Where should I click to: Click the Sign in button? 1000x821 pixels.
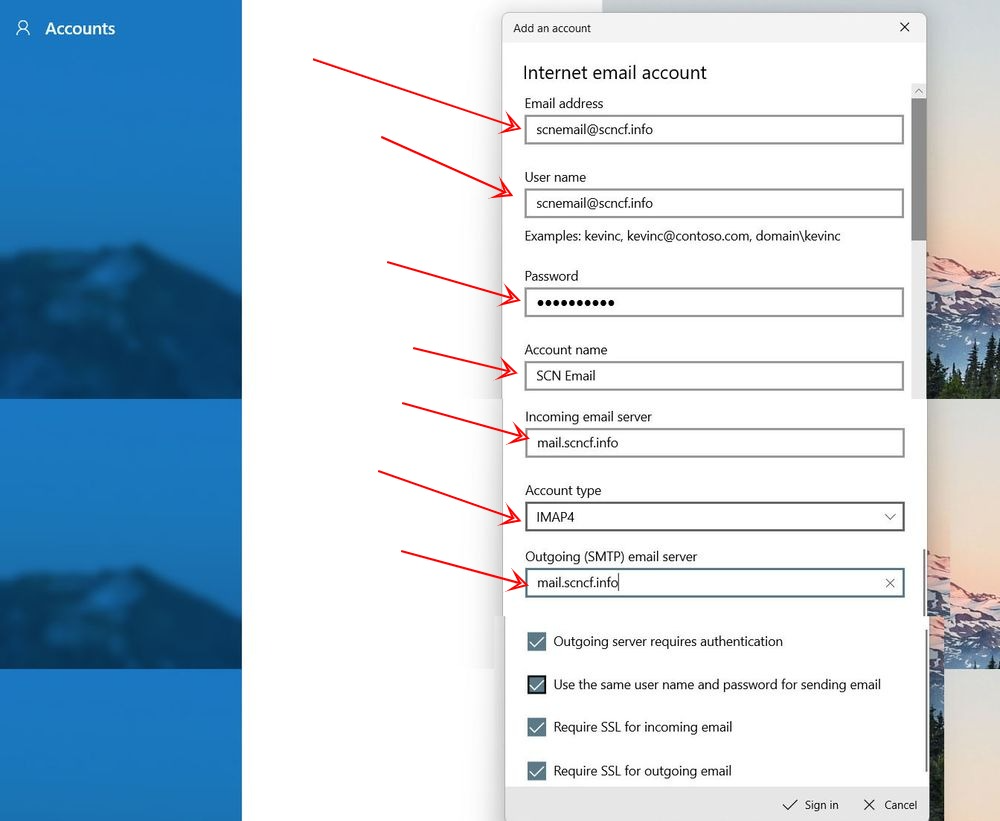click(811, 805)
